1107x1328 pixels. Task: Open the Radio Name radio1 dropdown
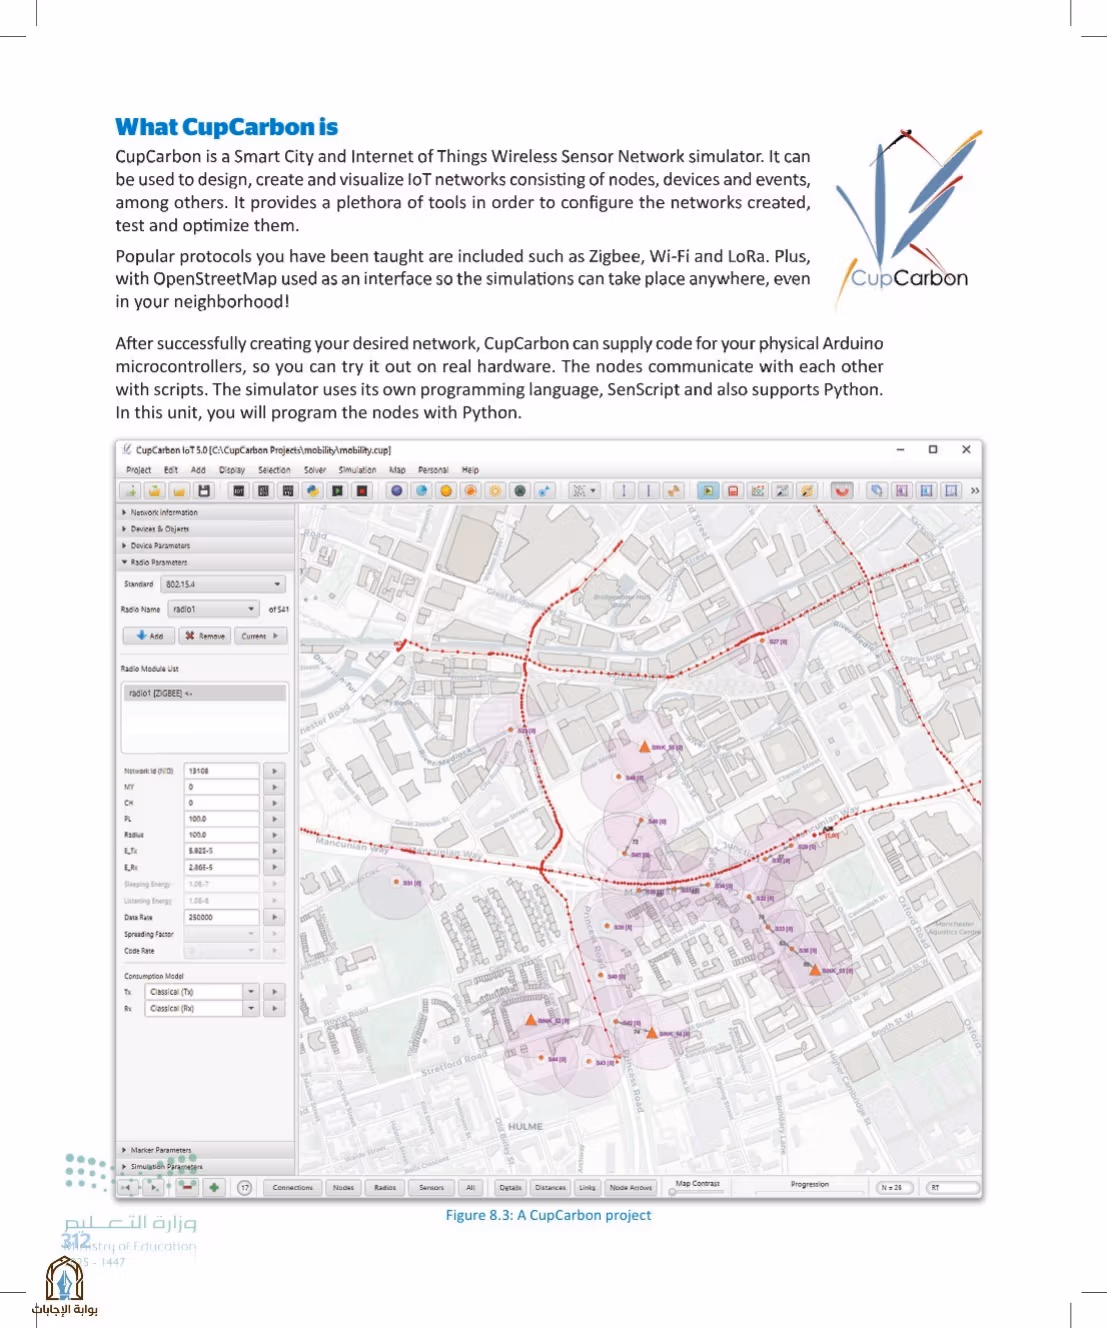pos(214,609)
